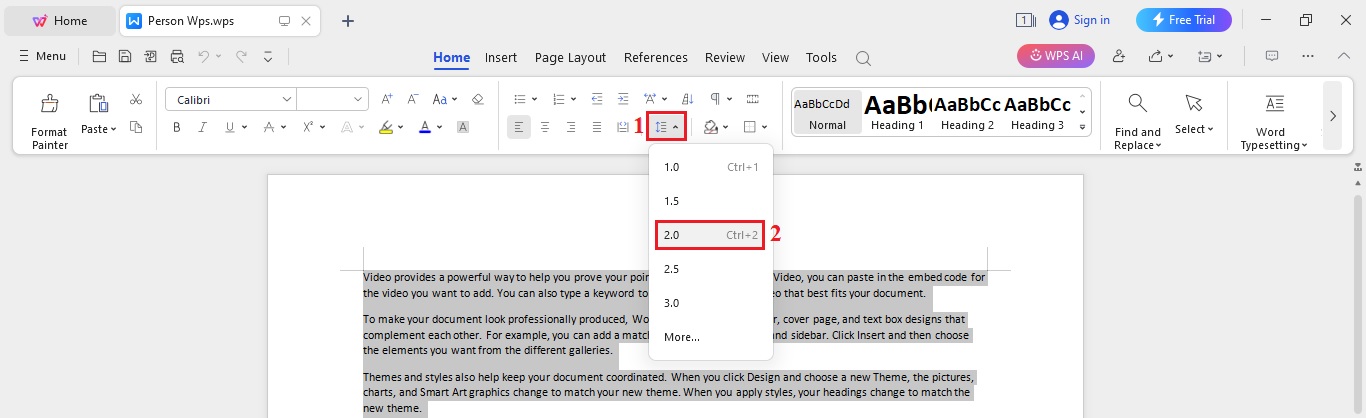Image resolution: width=1366 pixels, height=418 pixels.
Task: Open the font name Calibri dropdown
Action: pos(287,99)
